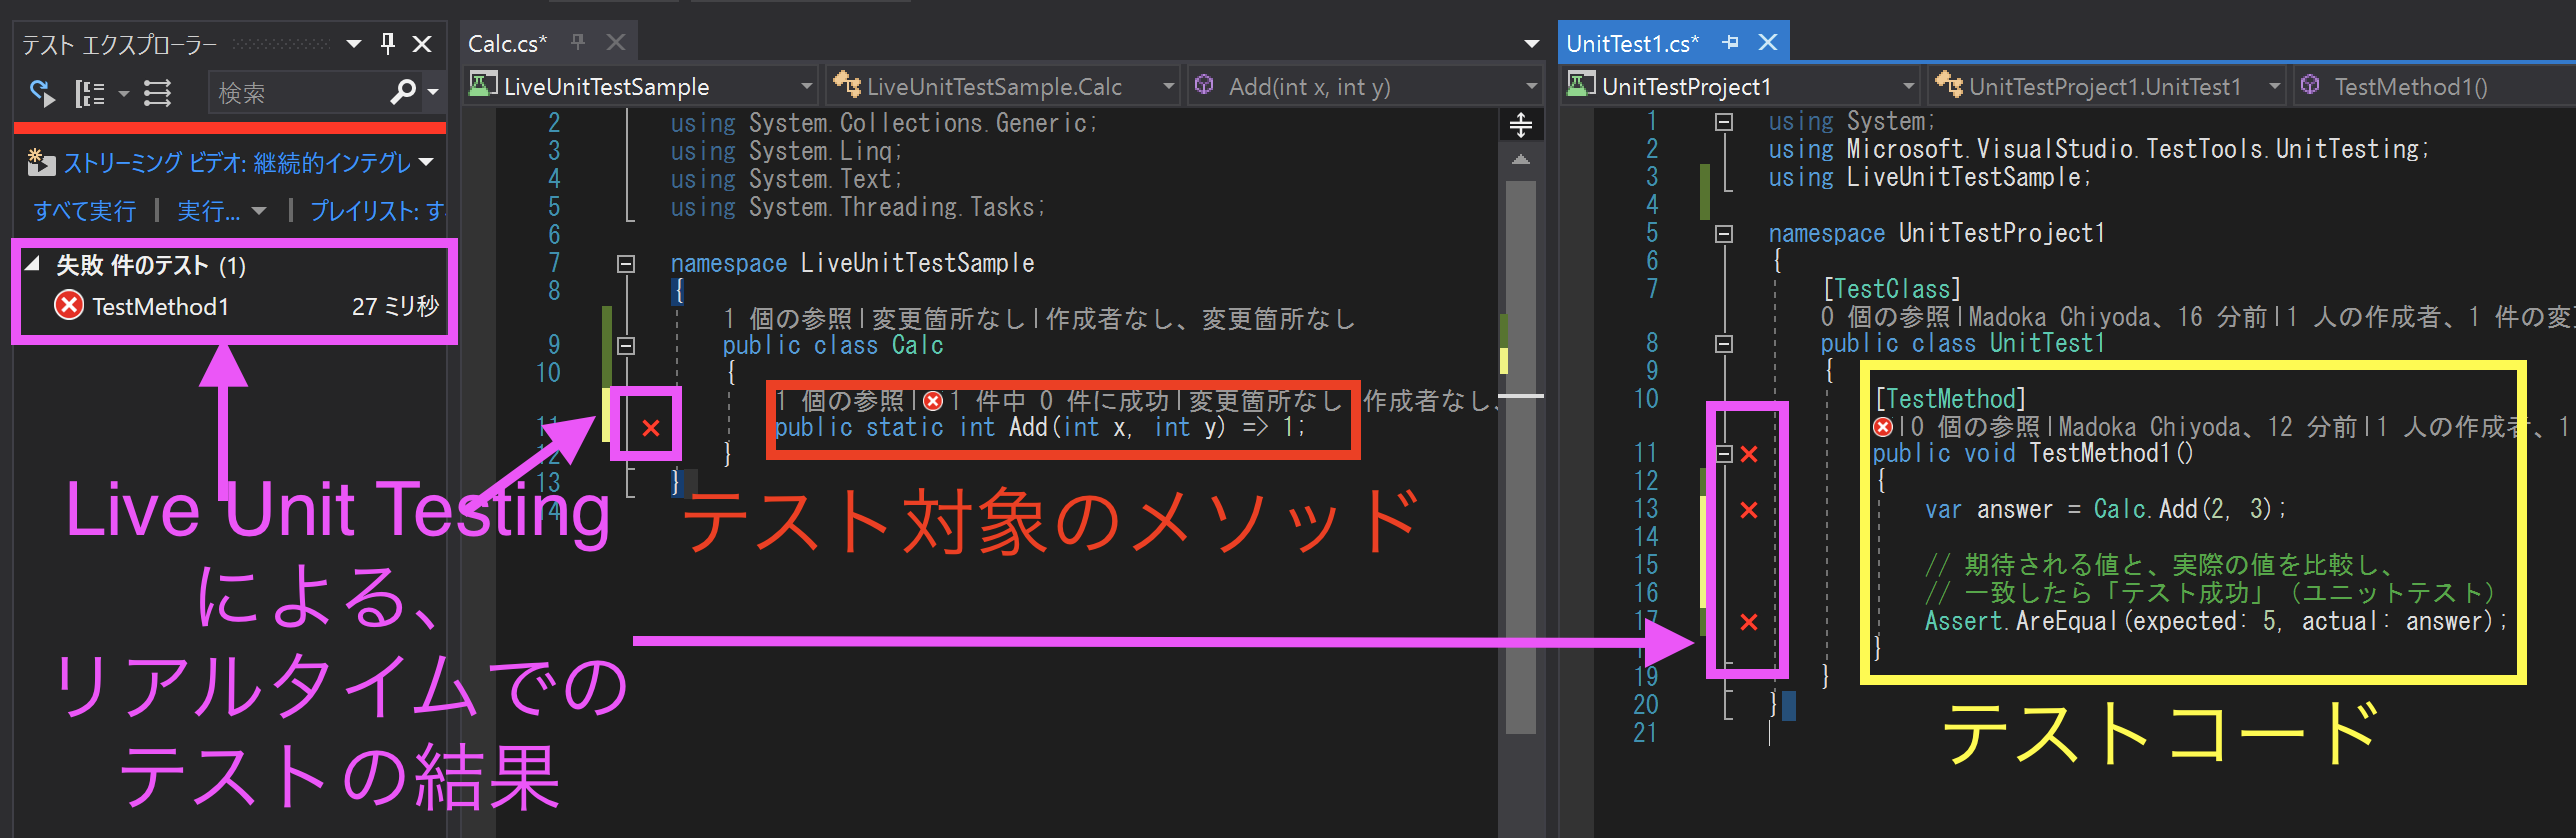This screenshot has width=2576, height=838.
Task: Click the pin icon on the UnitTest1.cs tab
Action: click(1730, 43)
